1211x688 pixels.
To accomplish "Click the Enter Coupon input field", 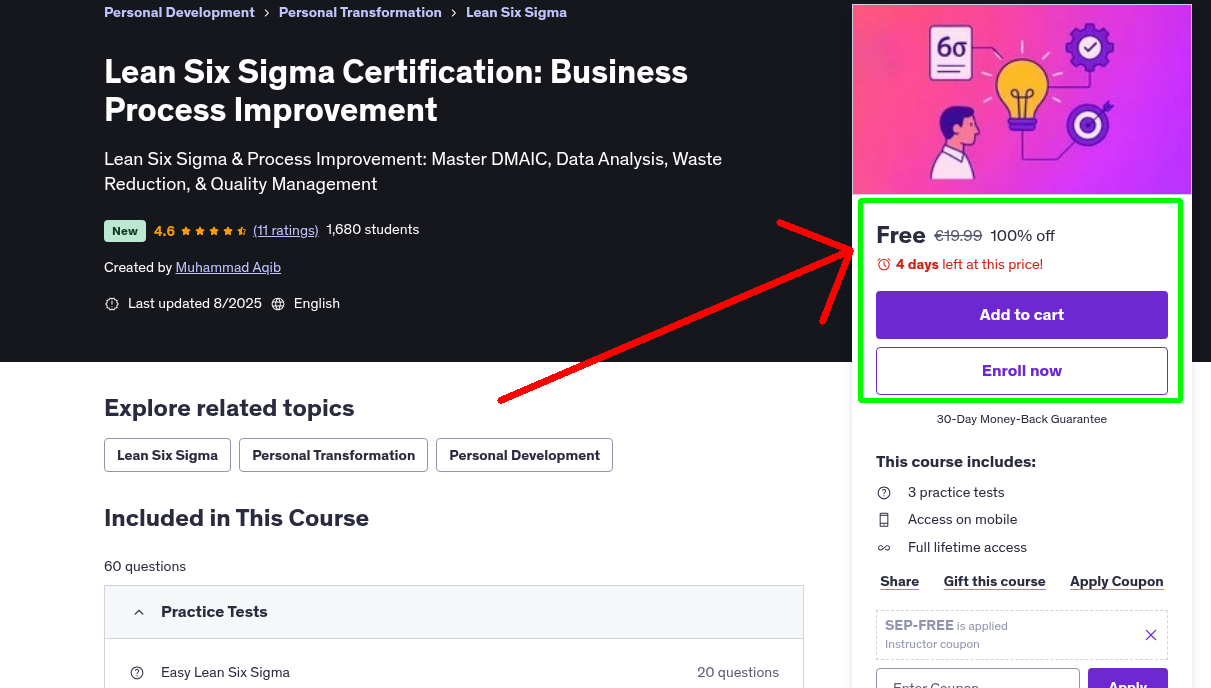I will [x=978, y=678].
